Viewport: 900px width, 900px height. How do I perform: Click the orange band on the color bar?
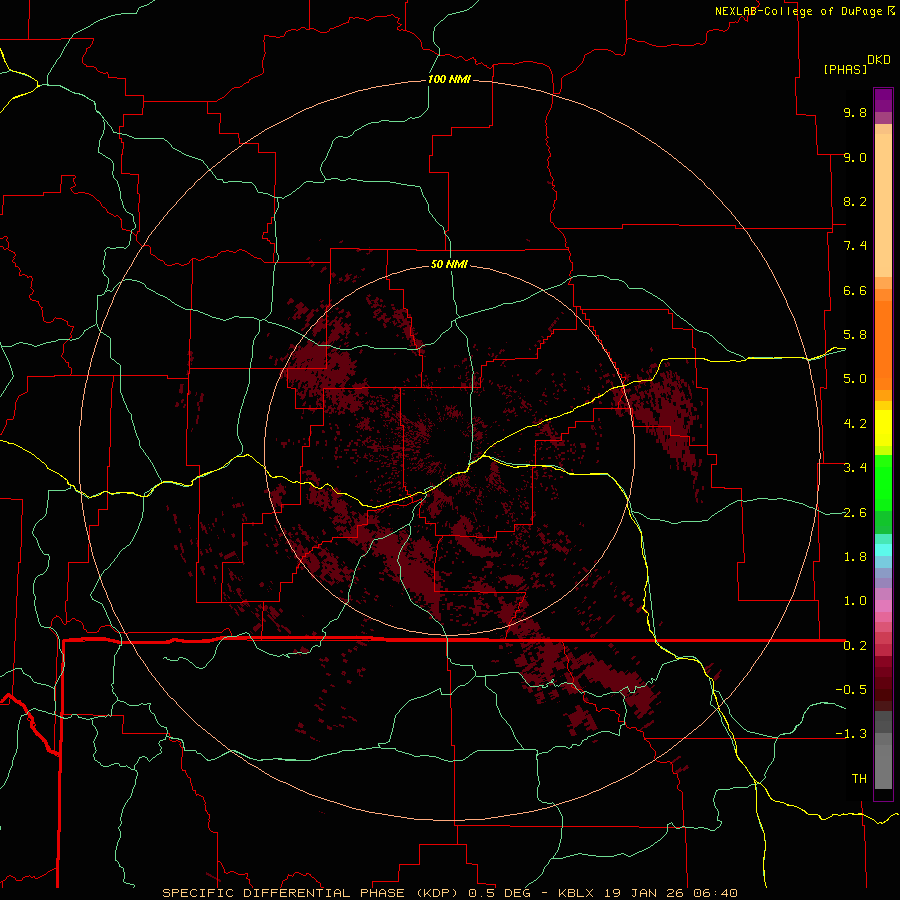click(x=883, y=346)
